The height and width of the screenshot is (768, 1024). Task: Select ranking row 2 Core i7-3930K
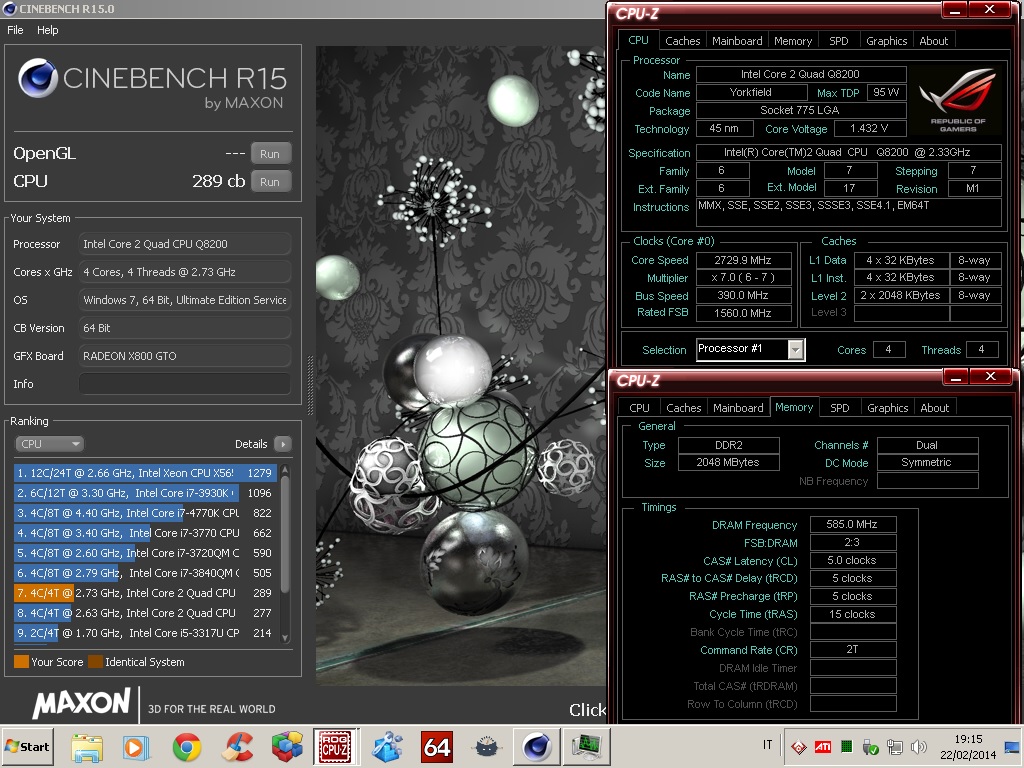tap(144, 493)
